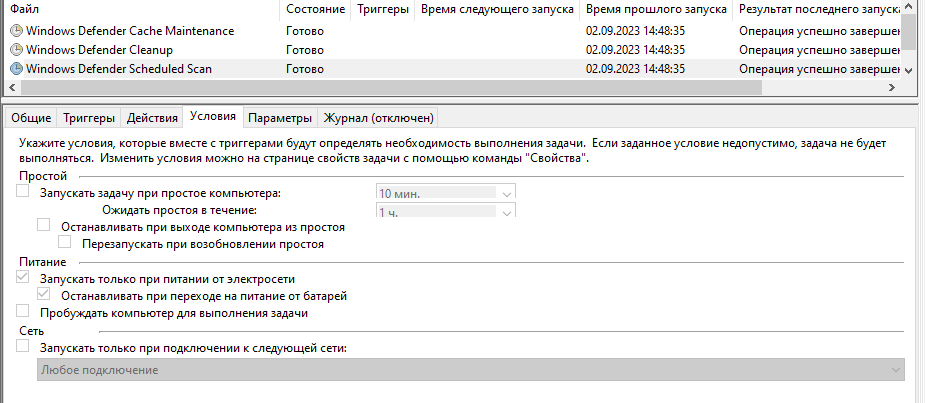This screenshot has height=403, width=925.
Task: Select the Windows Defender Scheduled Scan task name
Action: 119,69
